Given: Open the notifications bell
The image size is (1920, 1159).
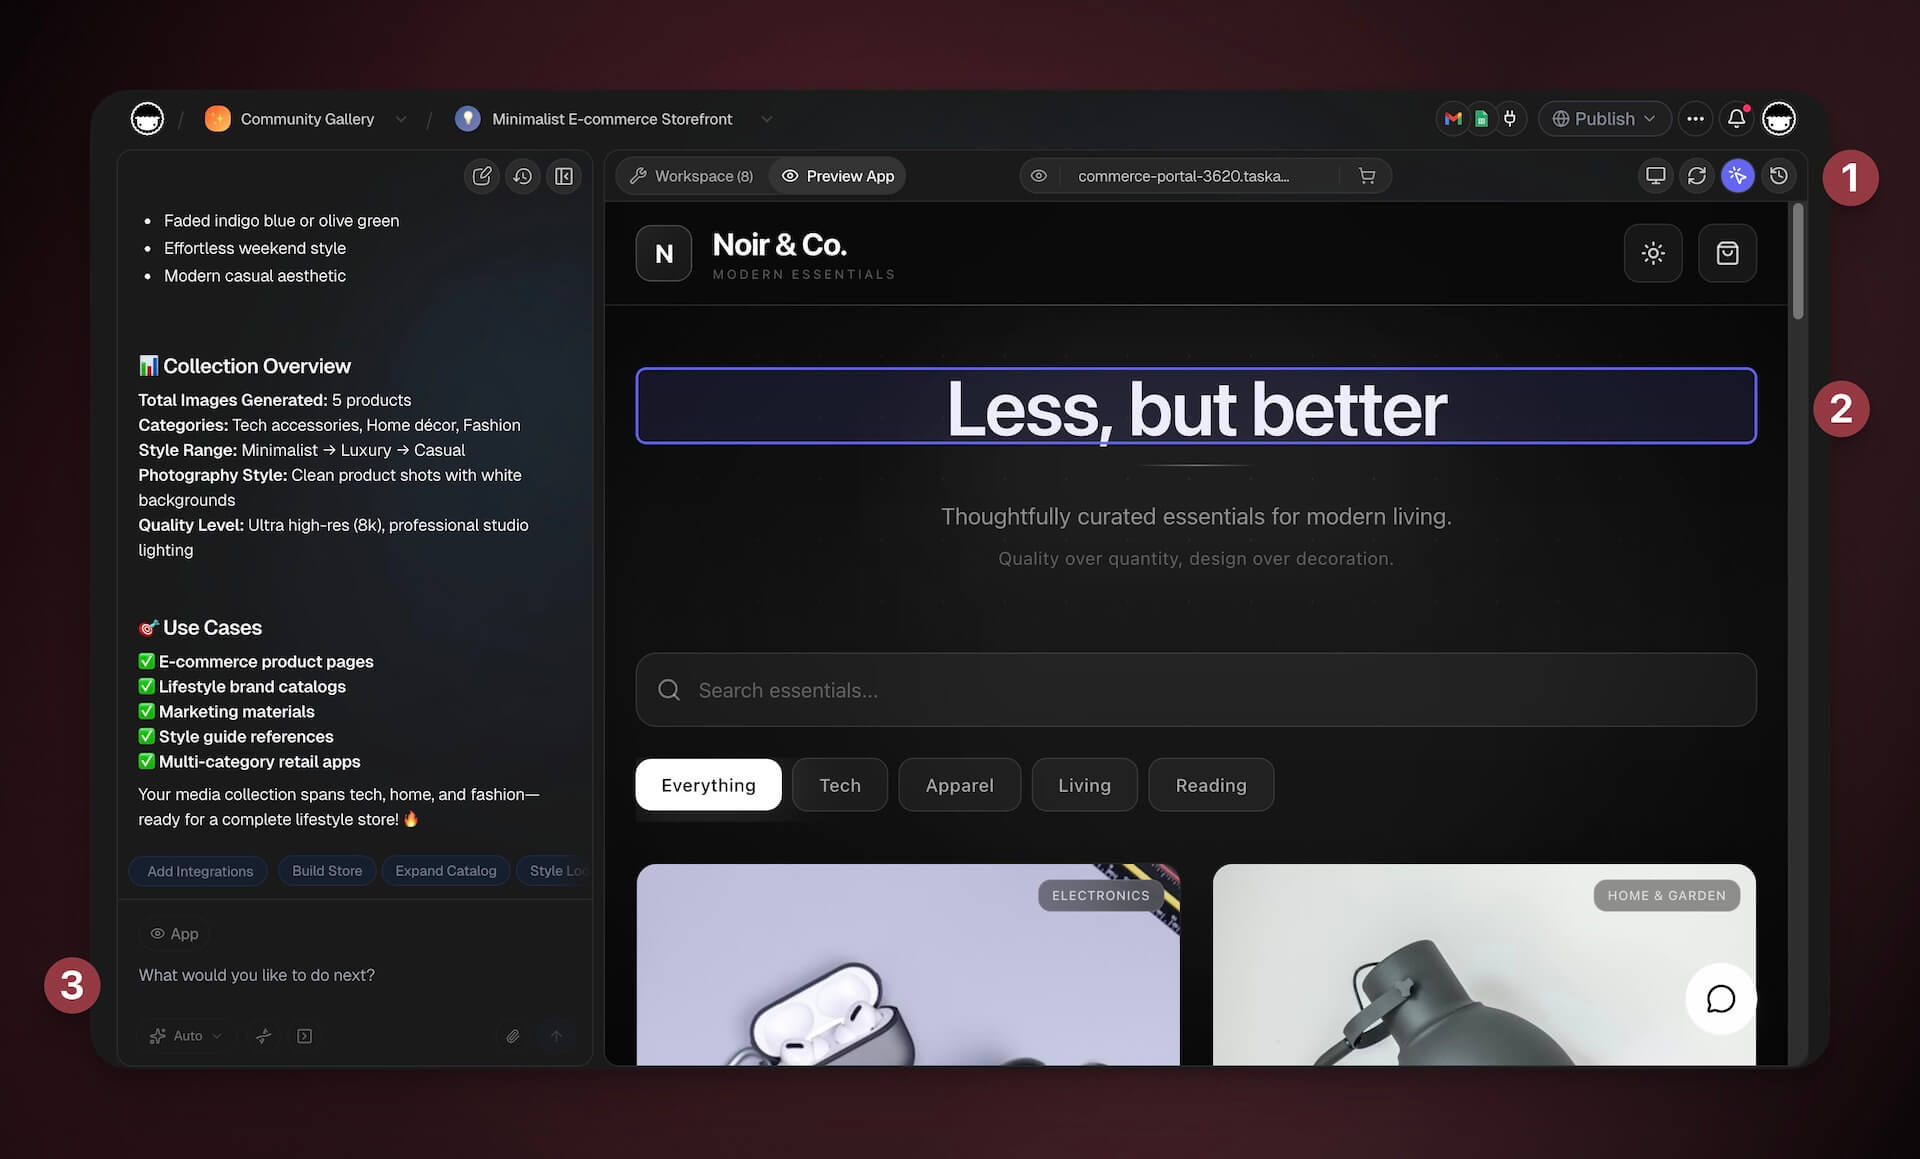Looking at the screenshot, I should (1737, 119).
